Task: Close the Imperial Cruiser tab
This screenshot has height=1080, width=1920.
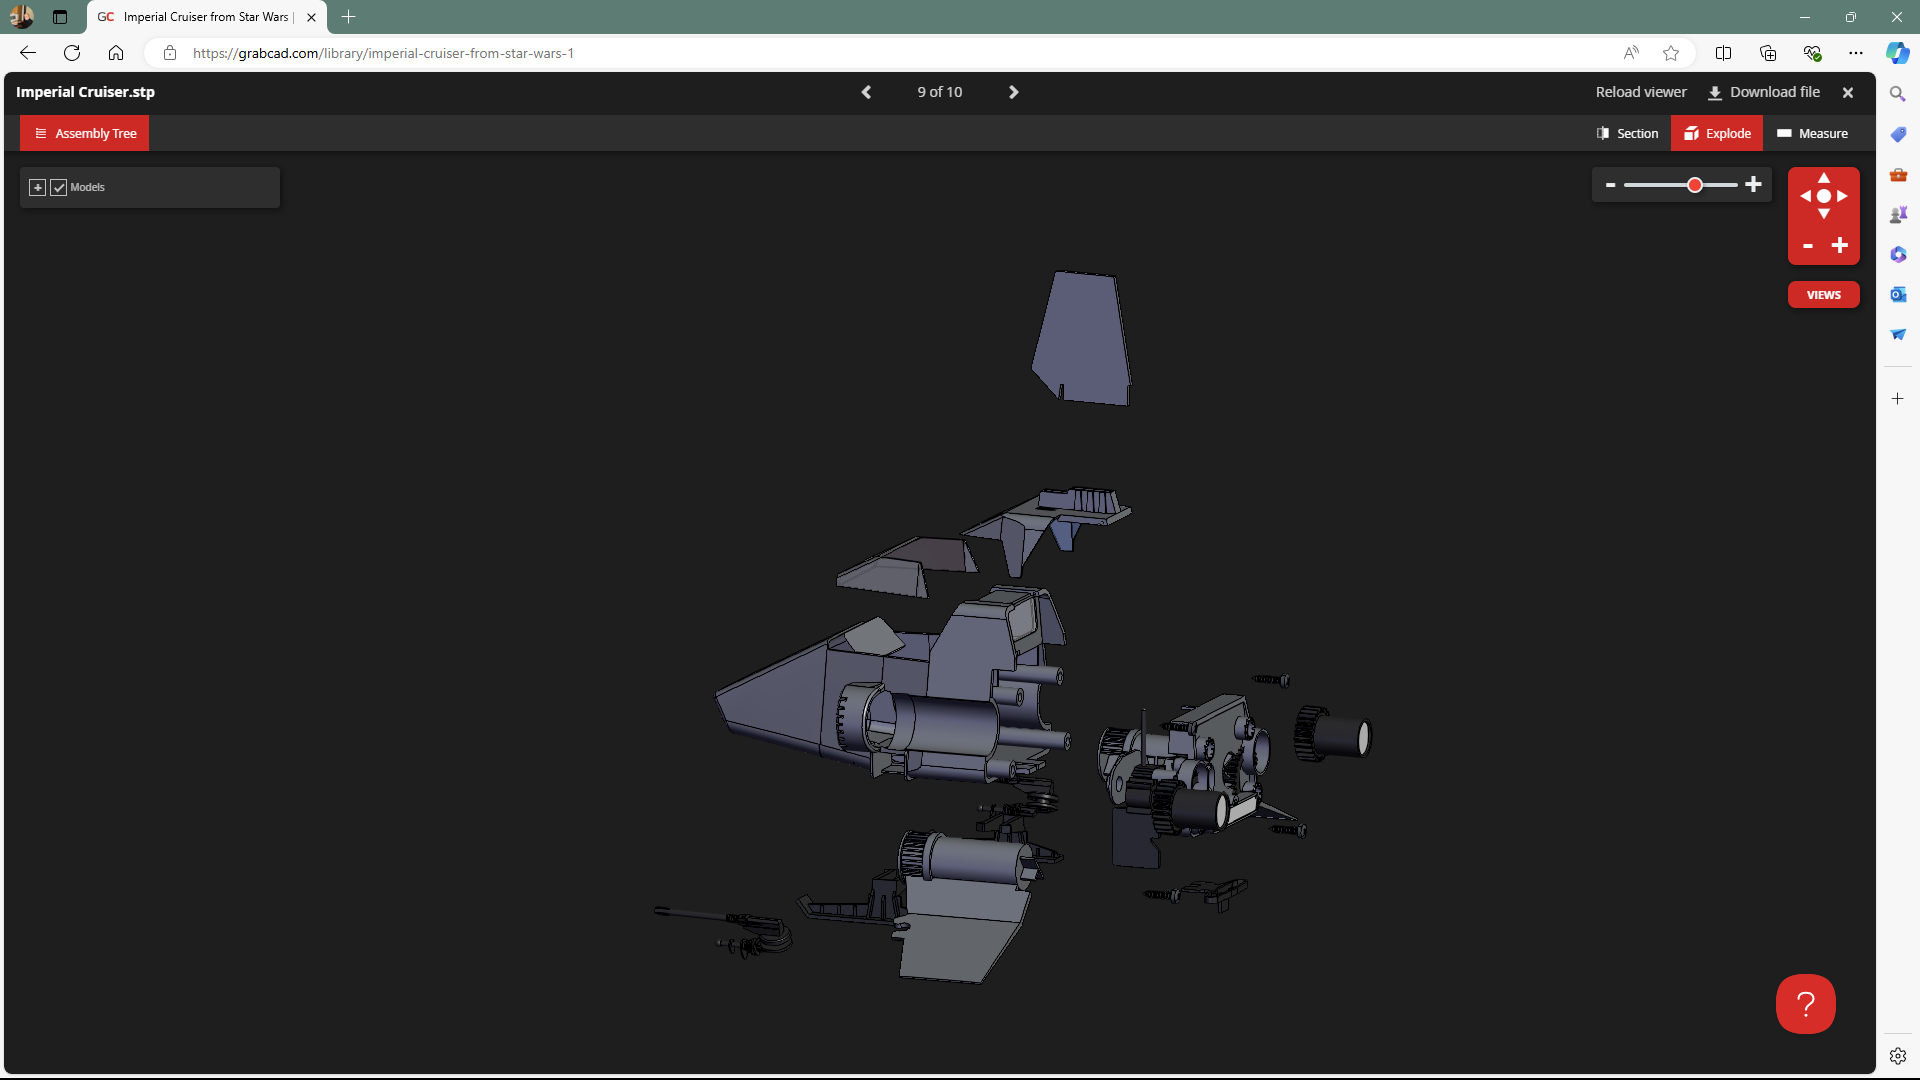Action: pos(311,17)
